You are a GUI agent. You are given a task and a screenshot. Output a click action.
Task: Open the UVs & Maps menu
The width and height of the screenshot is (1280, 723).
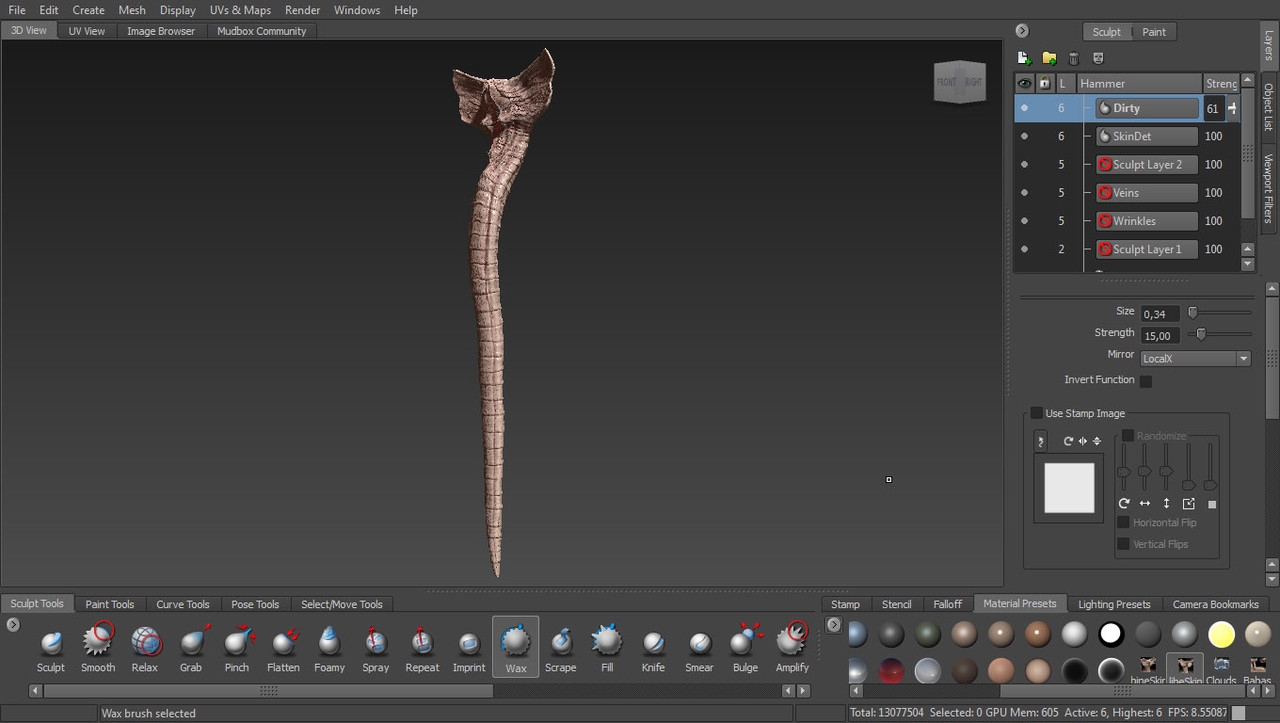[240, 10]
